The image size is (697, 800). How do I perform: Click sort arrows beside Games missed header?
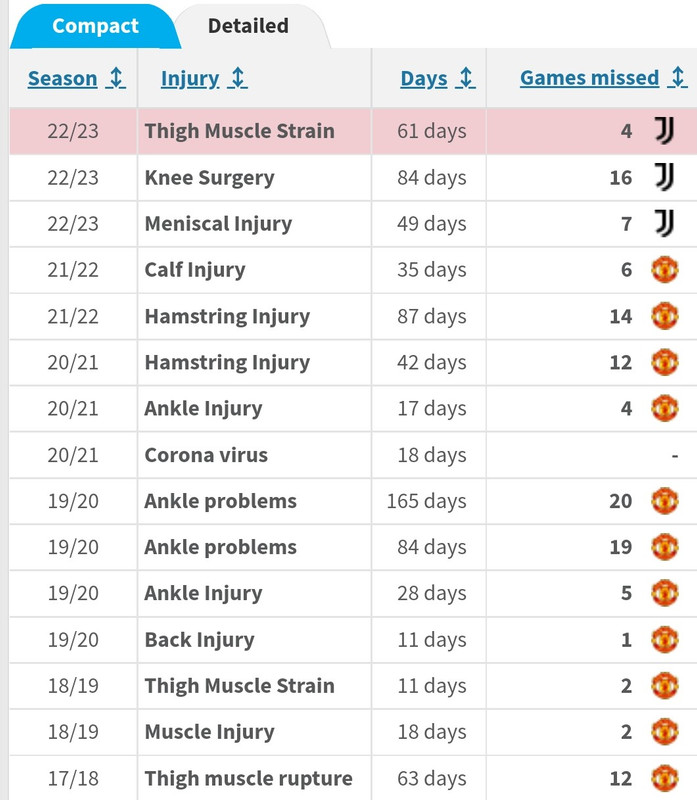pos(678,77)
